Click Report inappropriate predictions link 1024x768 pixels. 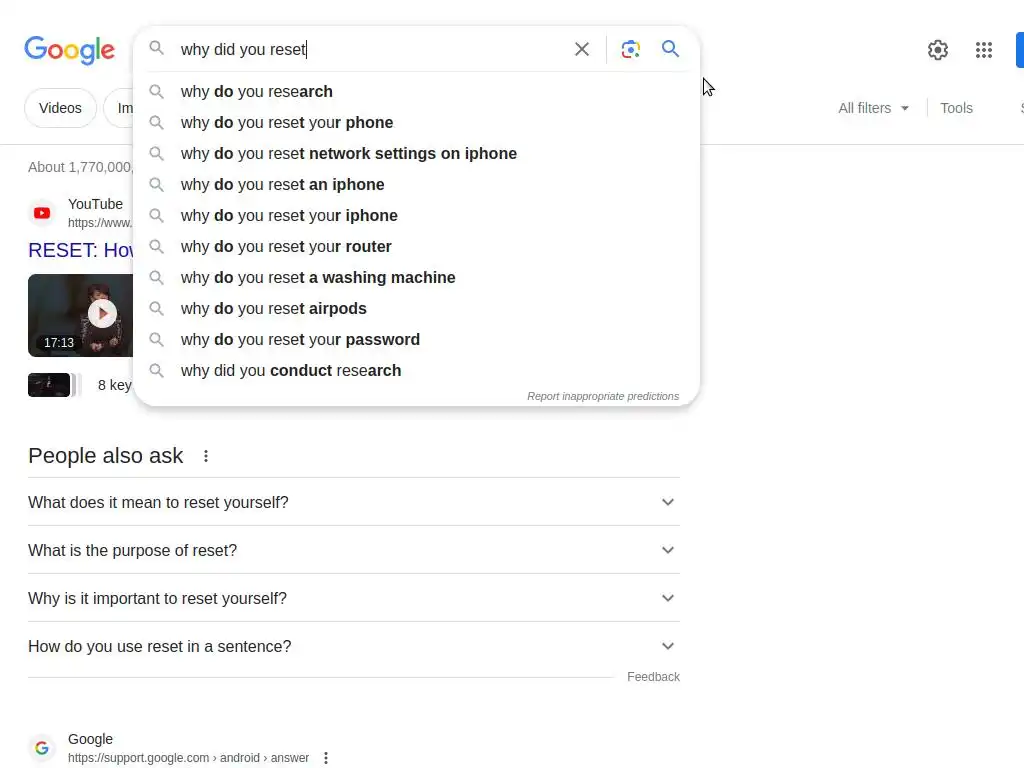[603, 396]
